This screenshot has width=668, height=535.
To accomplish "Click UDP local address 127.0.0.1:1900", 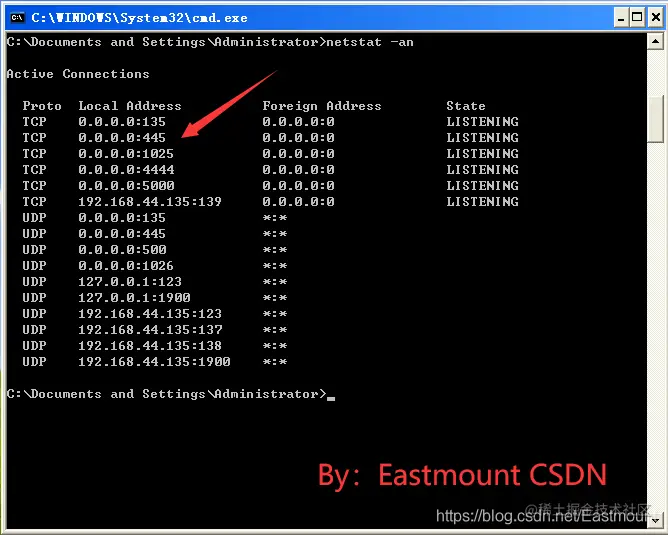I will coord(134,298).
